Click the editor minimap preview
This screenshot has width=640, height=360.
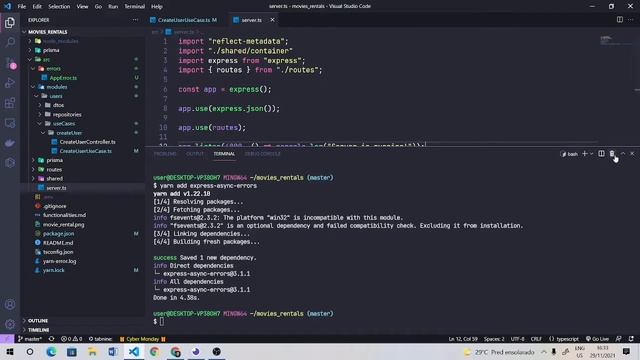616,40
